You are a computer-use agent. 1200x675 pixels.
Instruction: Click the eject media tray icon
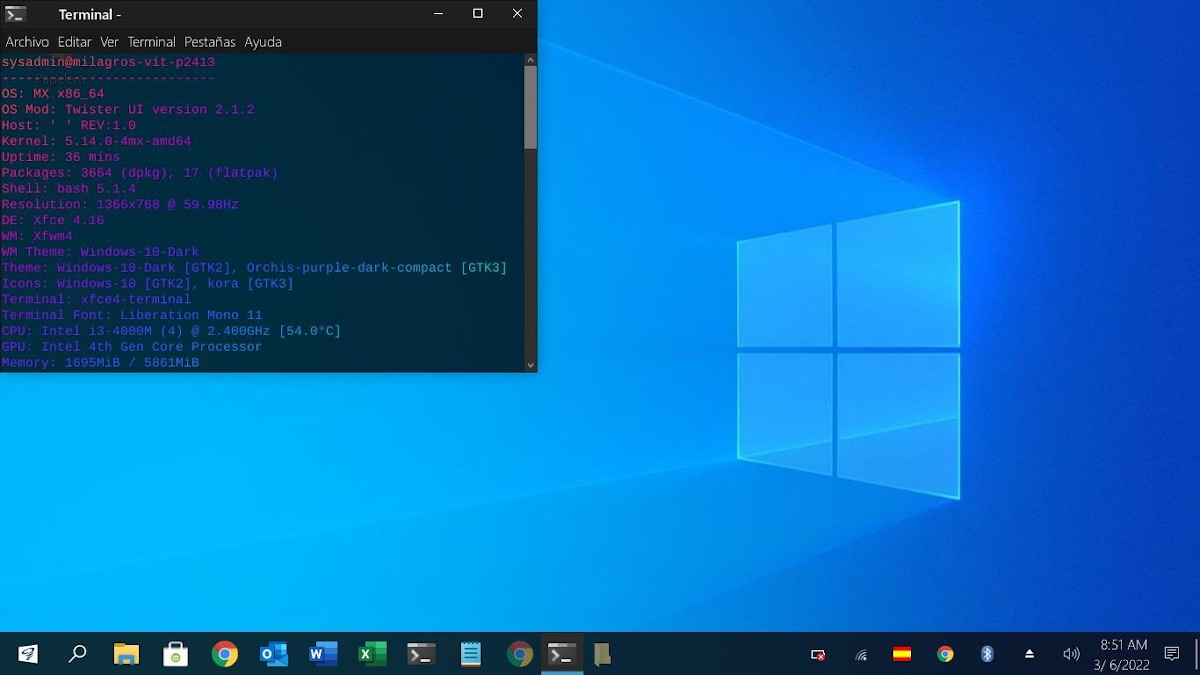[x=1029, y=654]
